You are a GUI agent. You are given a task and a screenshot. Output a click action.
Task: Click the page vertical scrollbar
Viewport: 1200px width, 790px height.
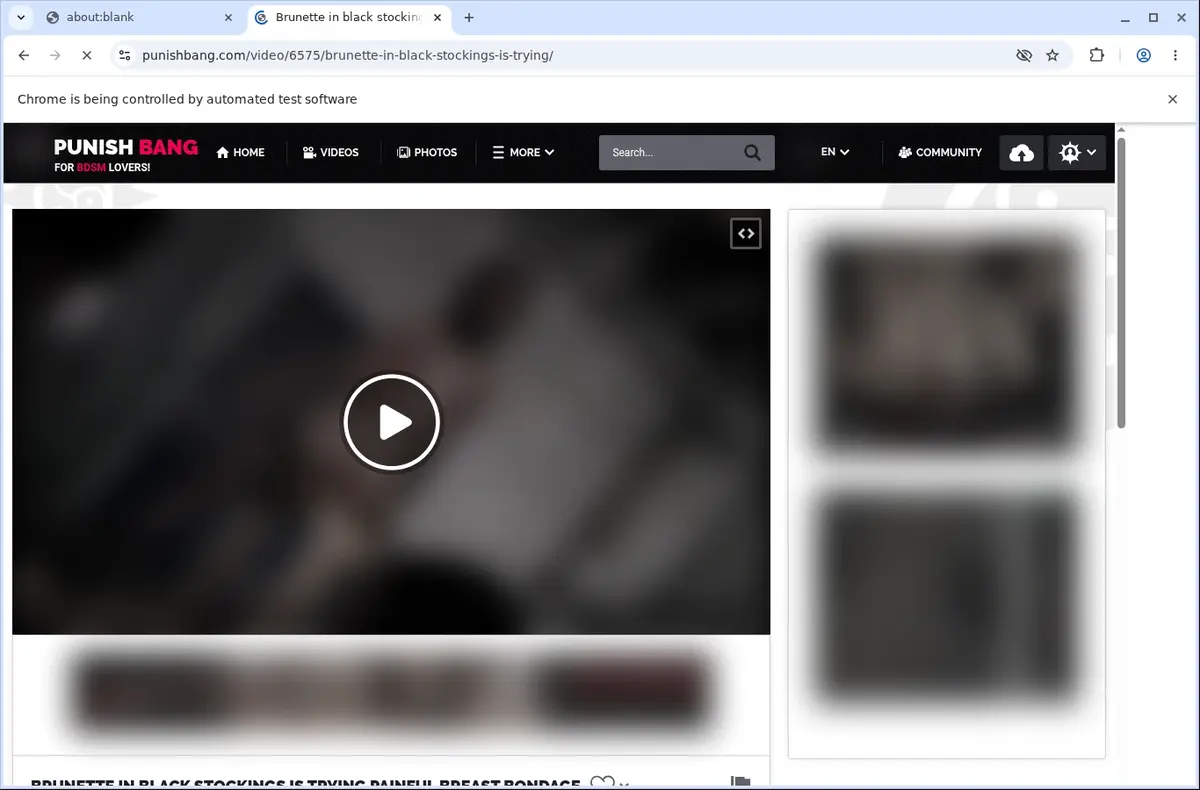pos(1121,283)
